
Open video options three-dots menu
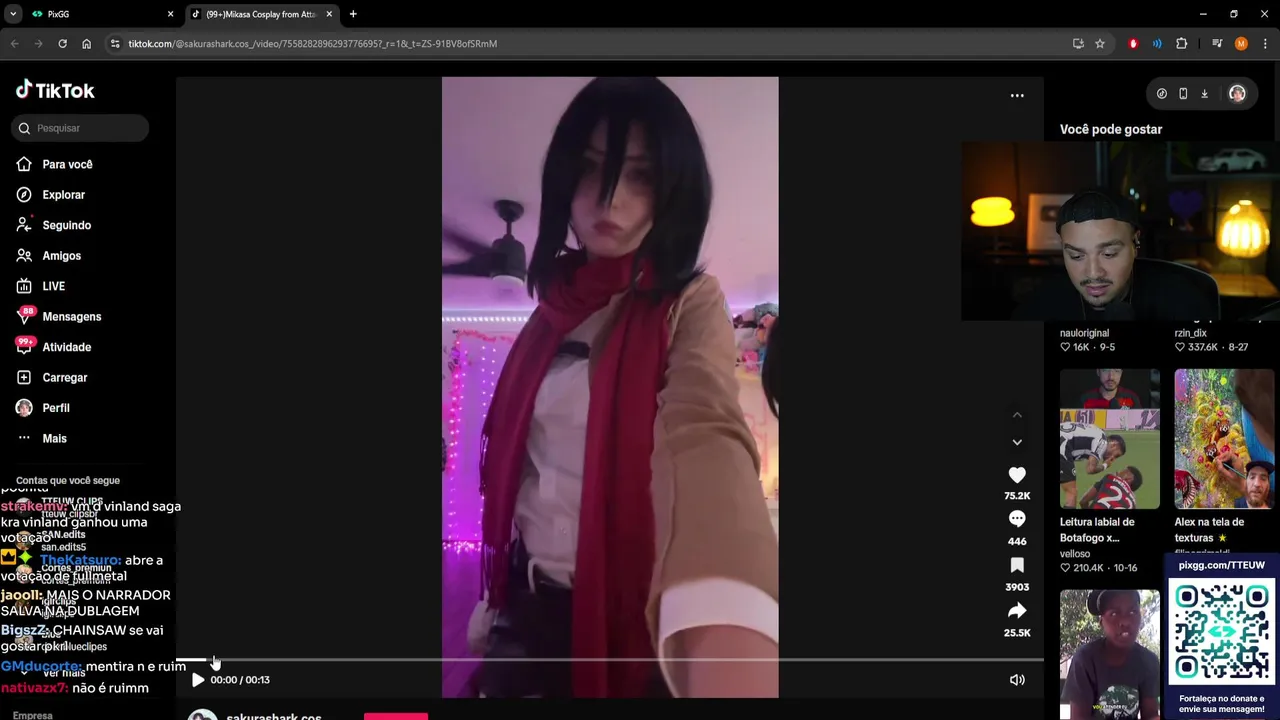[1017, 96]
